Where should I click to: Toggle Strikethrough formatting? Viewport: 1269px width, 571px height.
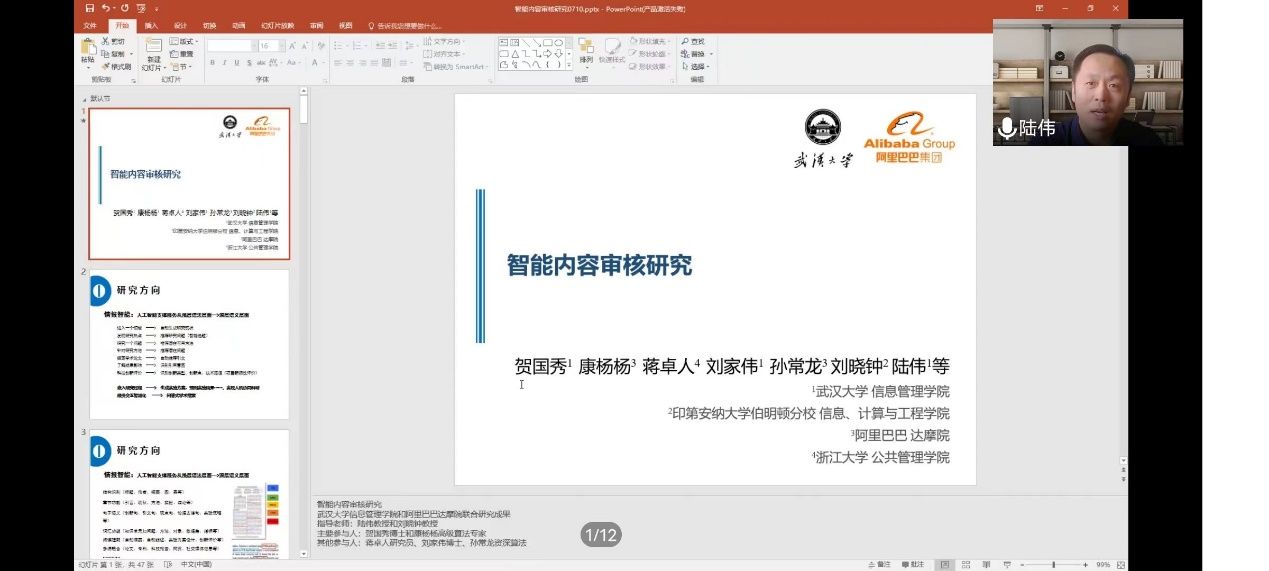click(260, 62)
